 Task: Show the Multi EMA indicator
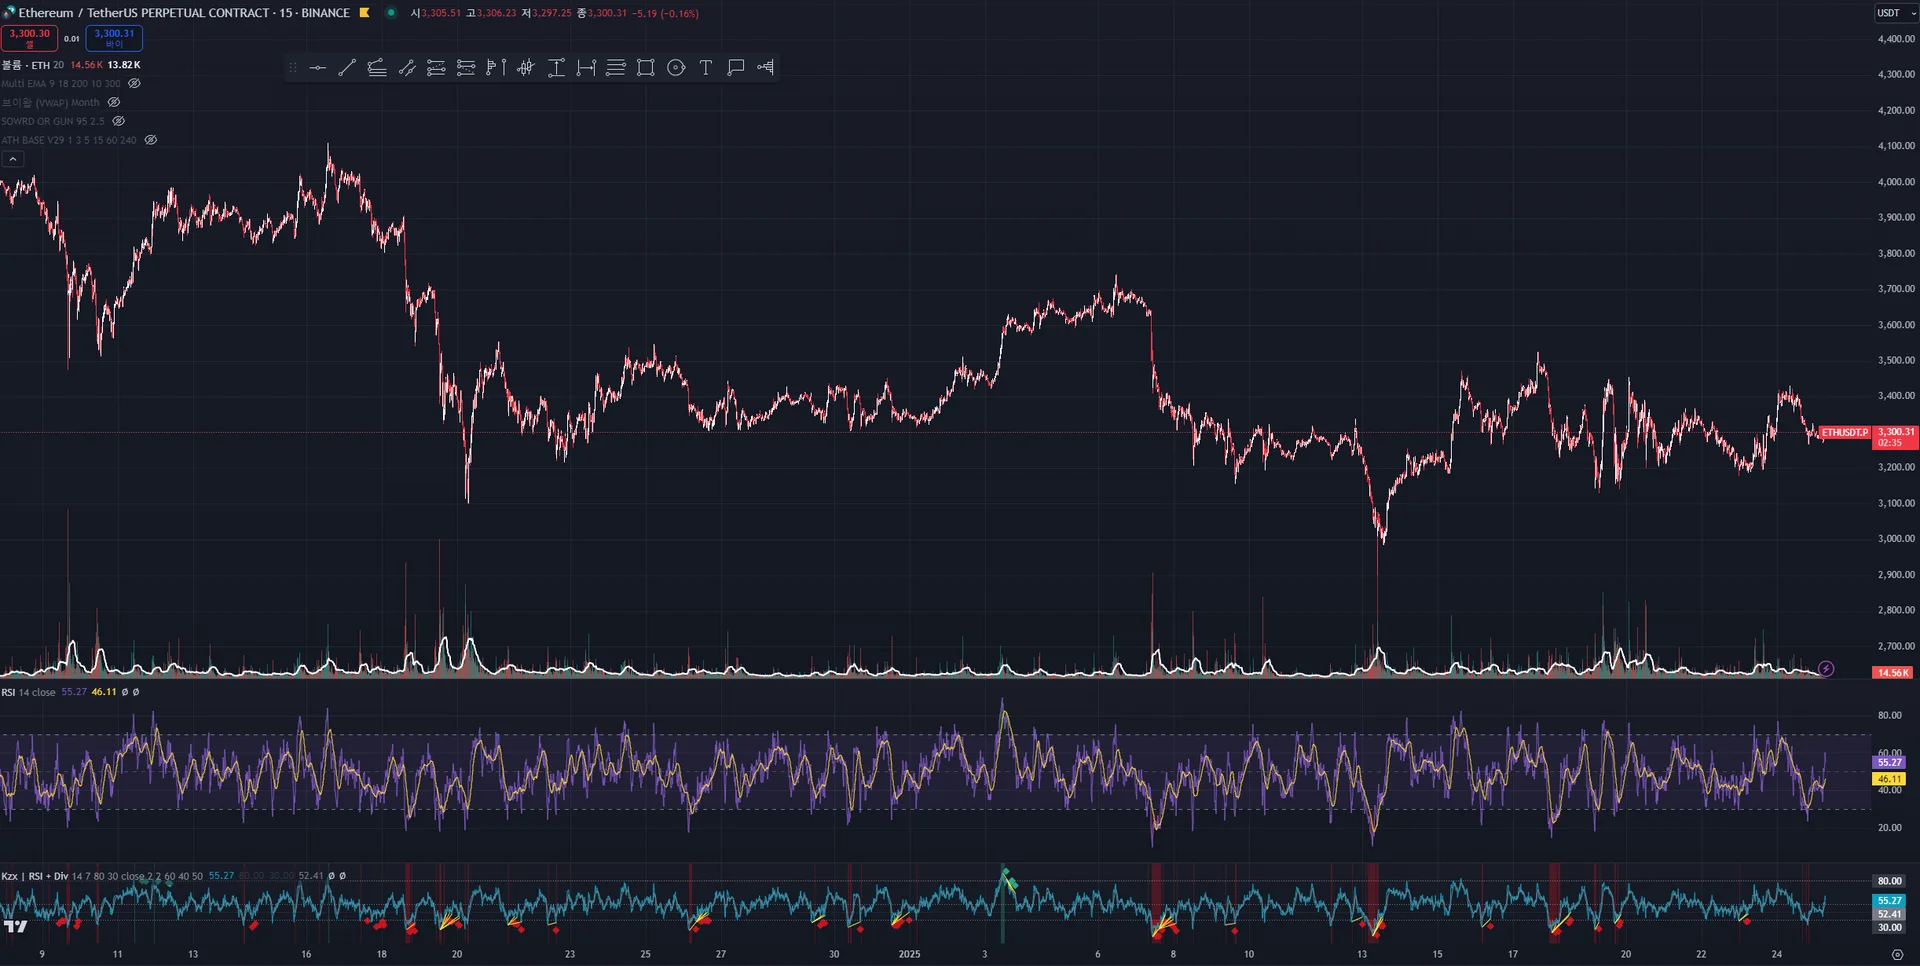135,84
